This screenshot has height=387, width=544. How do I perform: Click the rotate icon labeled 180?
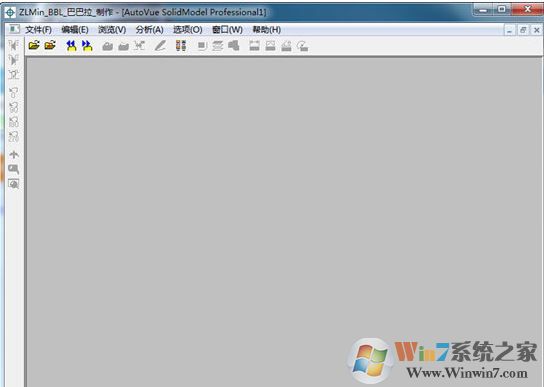pyautogui.click(x=14, y=122)
